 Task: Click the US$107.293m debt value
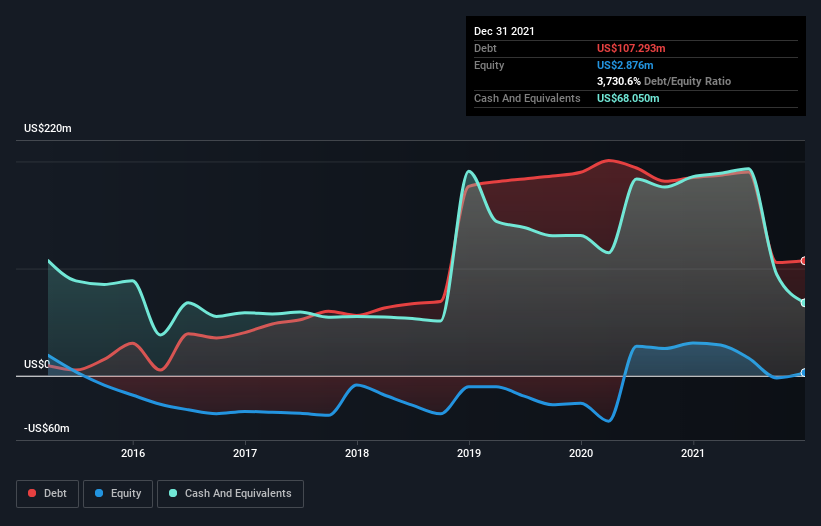(x=631, y=48)
